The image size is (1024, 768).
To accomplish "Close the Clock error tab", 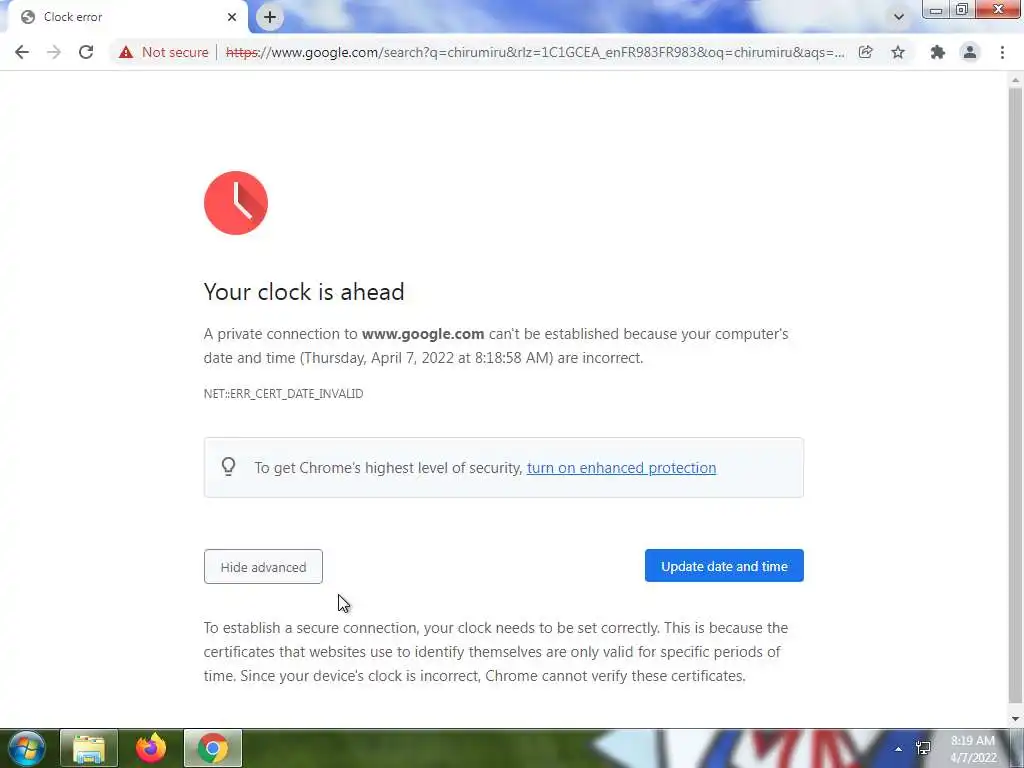I will [232, 17].
